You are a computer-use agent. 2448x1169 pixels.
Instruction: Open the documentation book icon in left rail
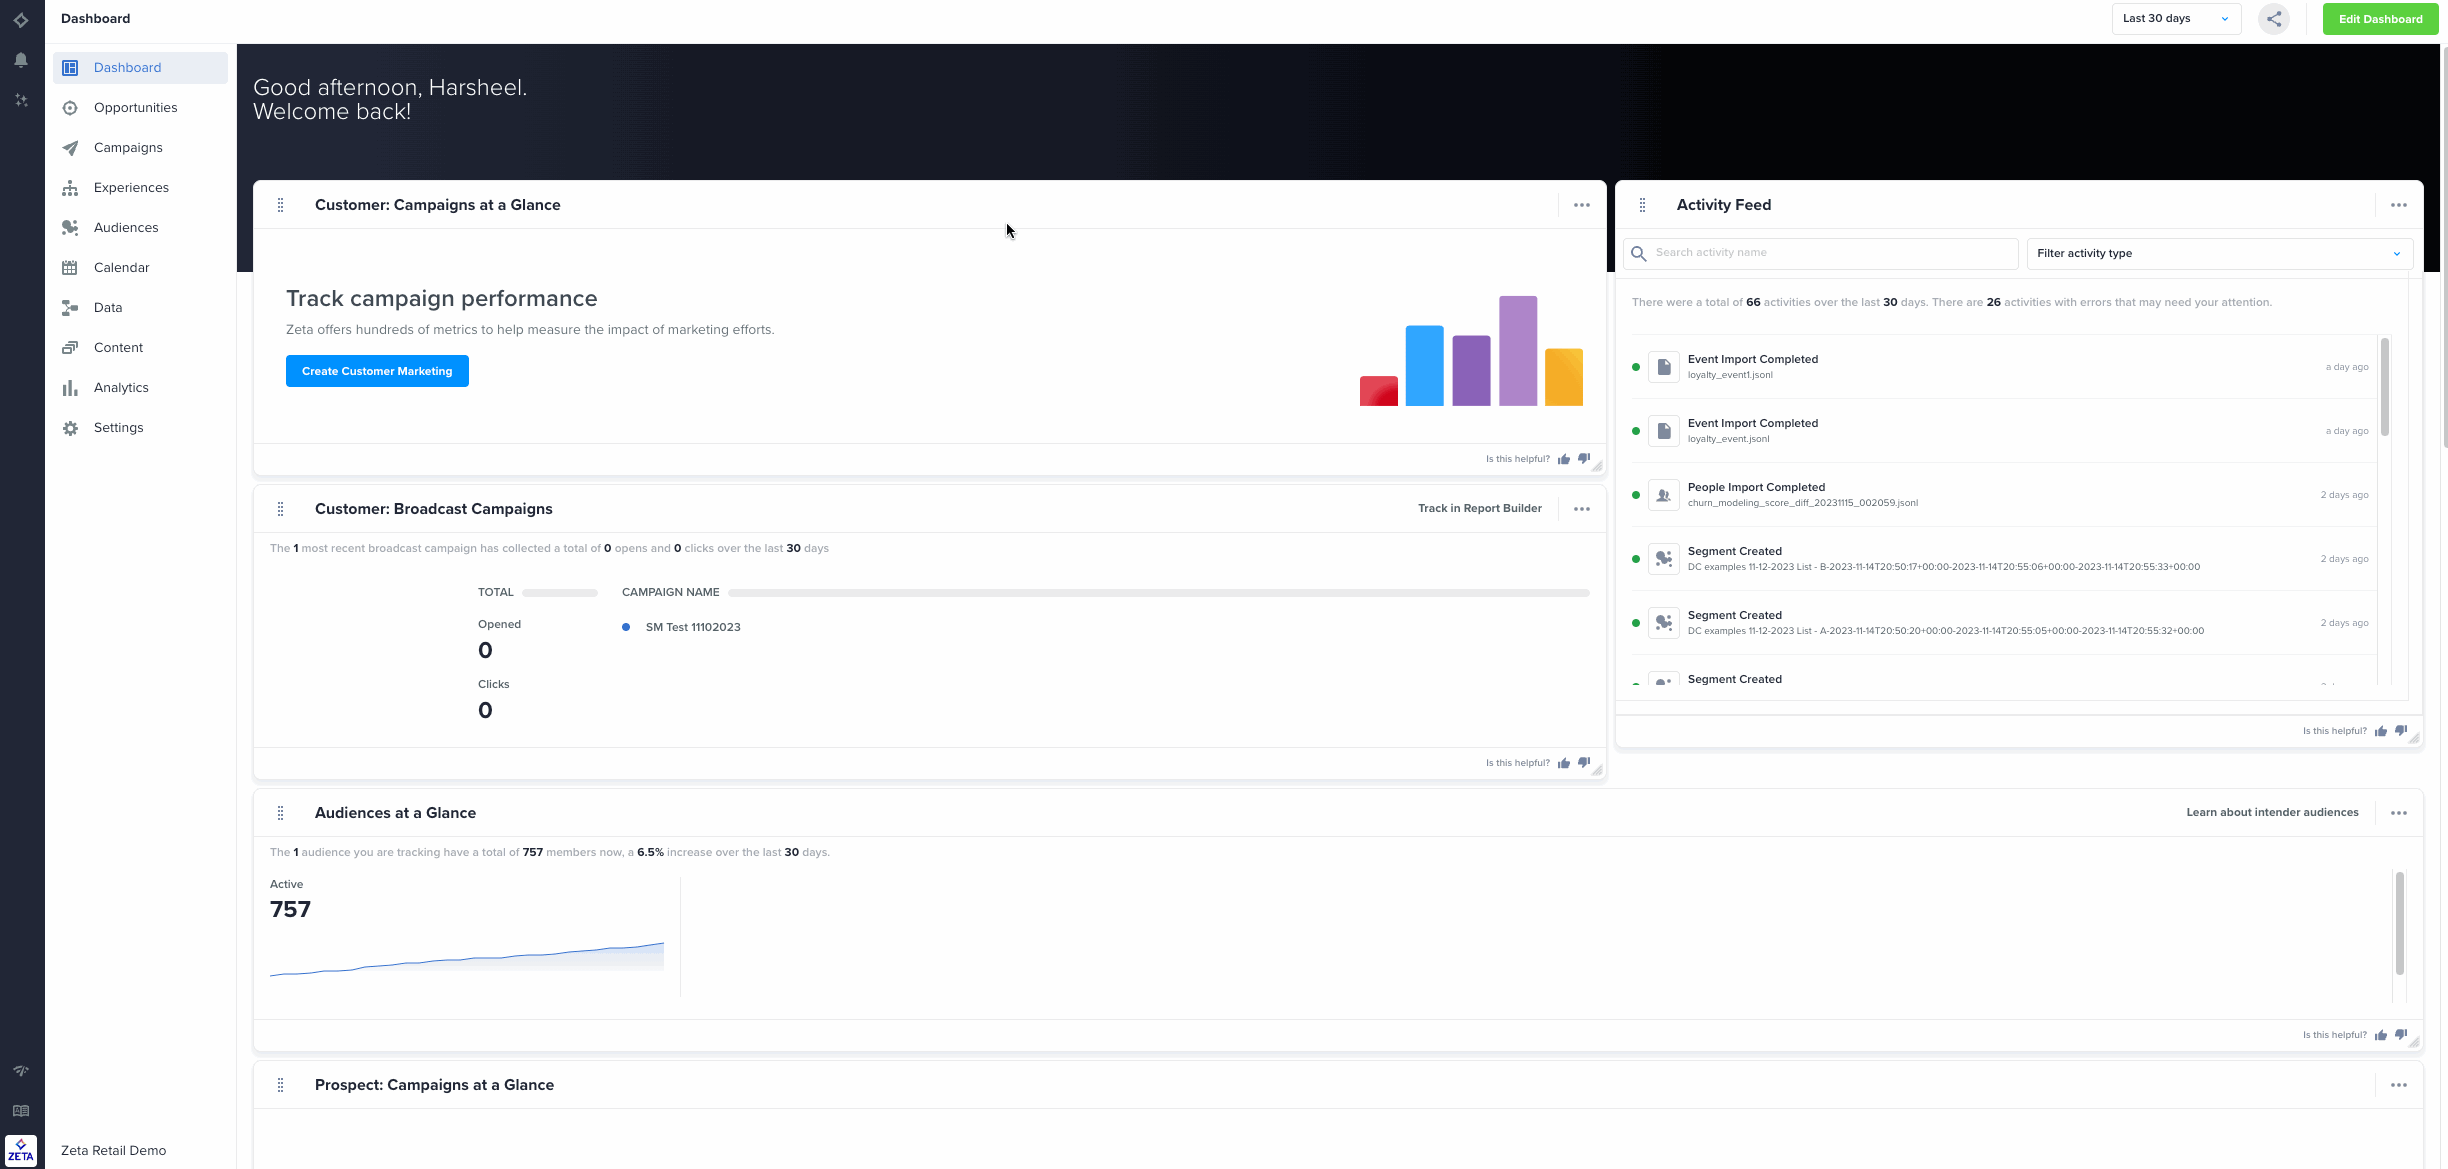tap(21, 1111)
